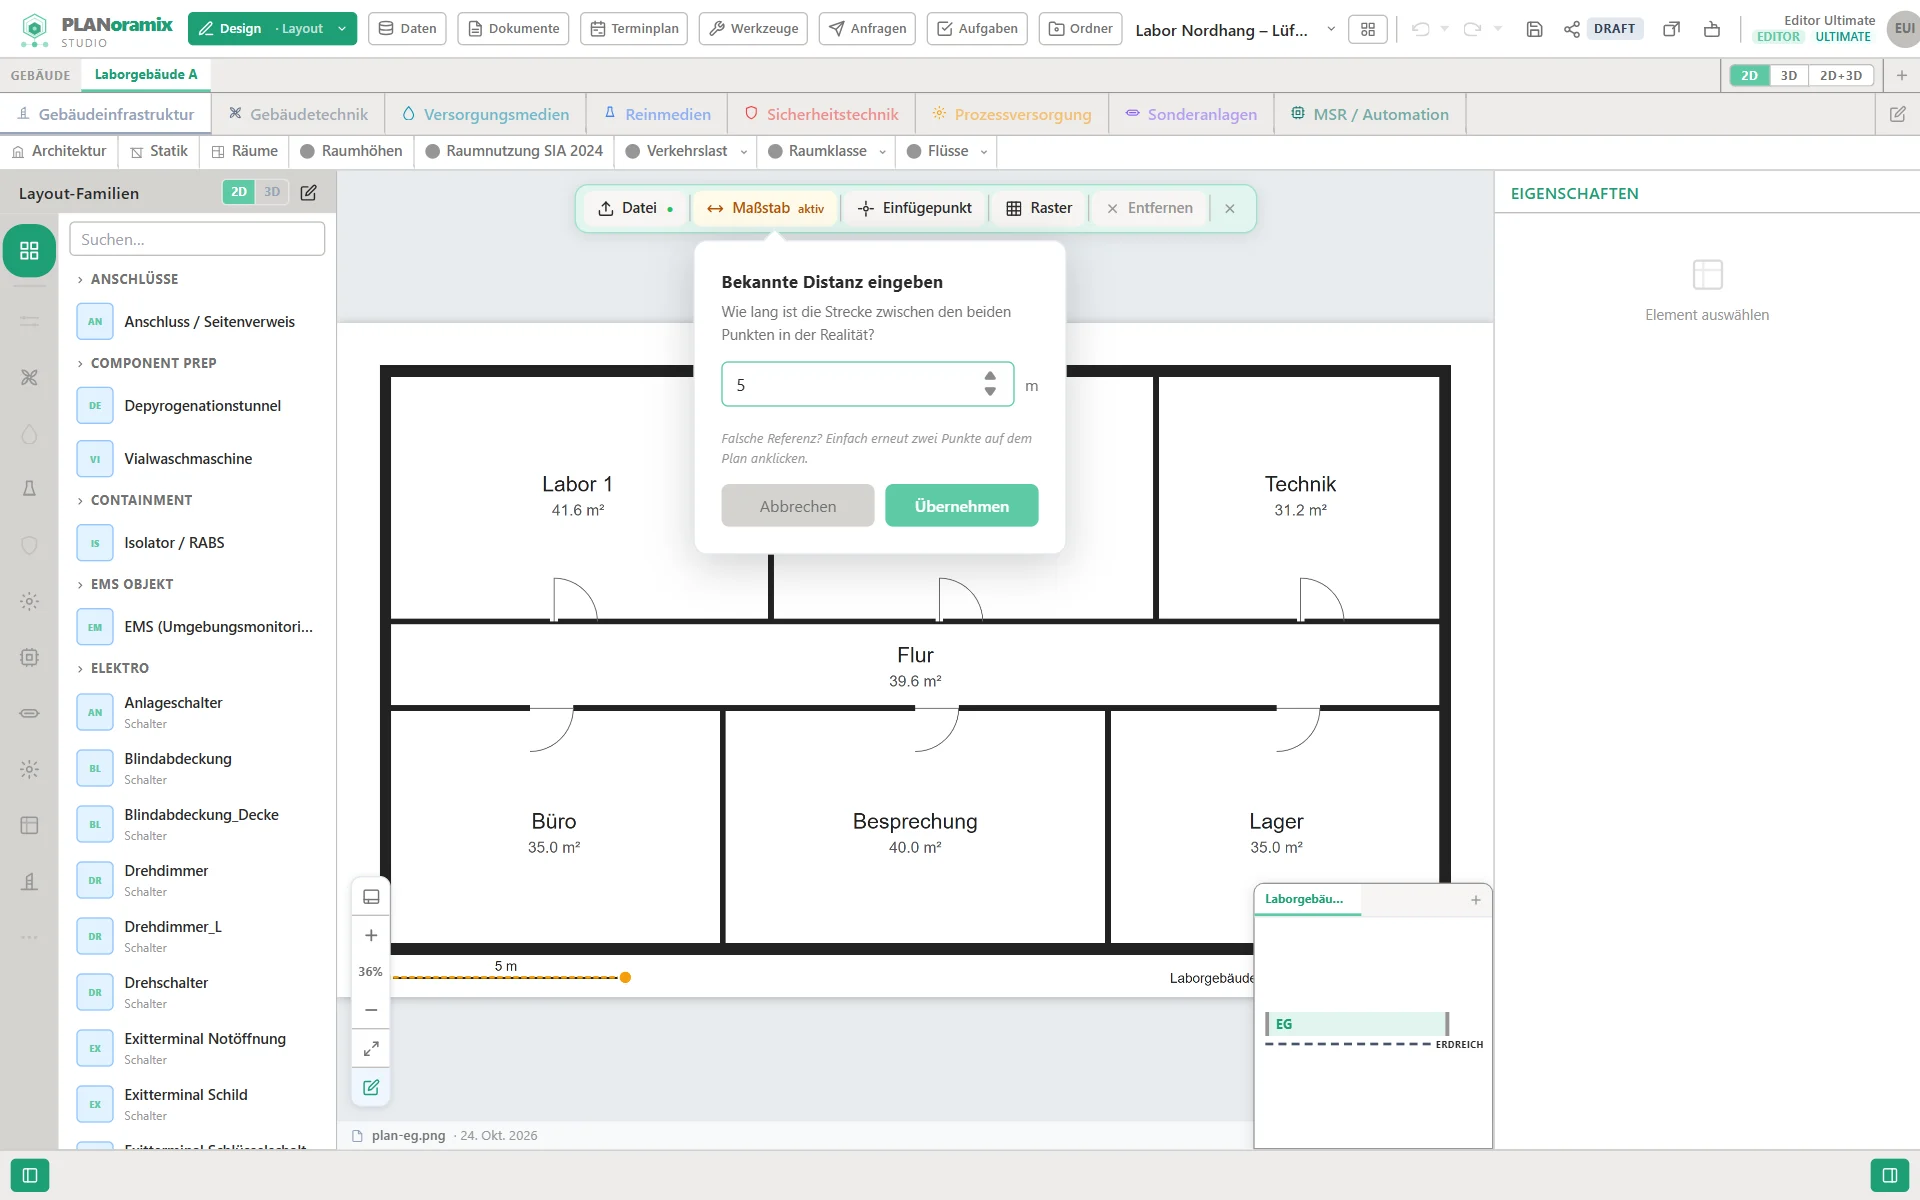Open the Terminplan menu
Viewport: 1920px width, 1200px height.
[634, 29]
